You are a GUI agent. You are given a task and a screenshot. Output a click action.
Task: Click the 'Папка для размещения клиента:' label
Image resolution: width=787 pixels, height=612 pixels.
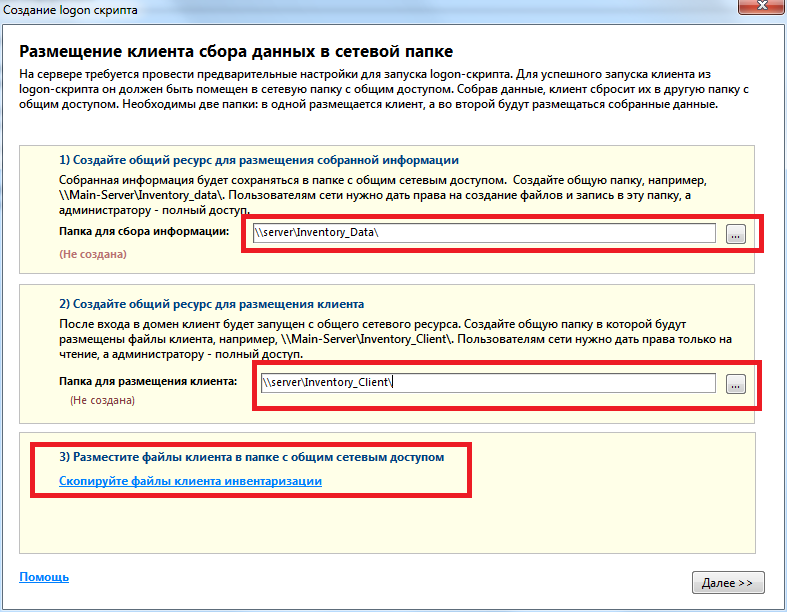(148, 381)
